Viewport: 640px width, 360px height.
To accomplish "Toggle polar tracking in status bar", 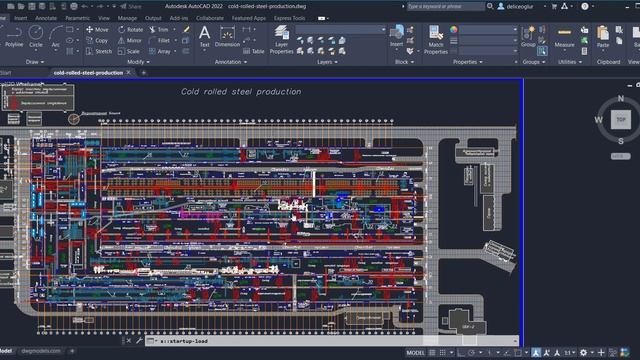I will [472, 353].
